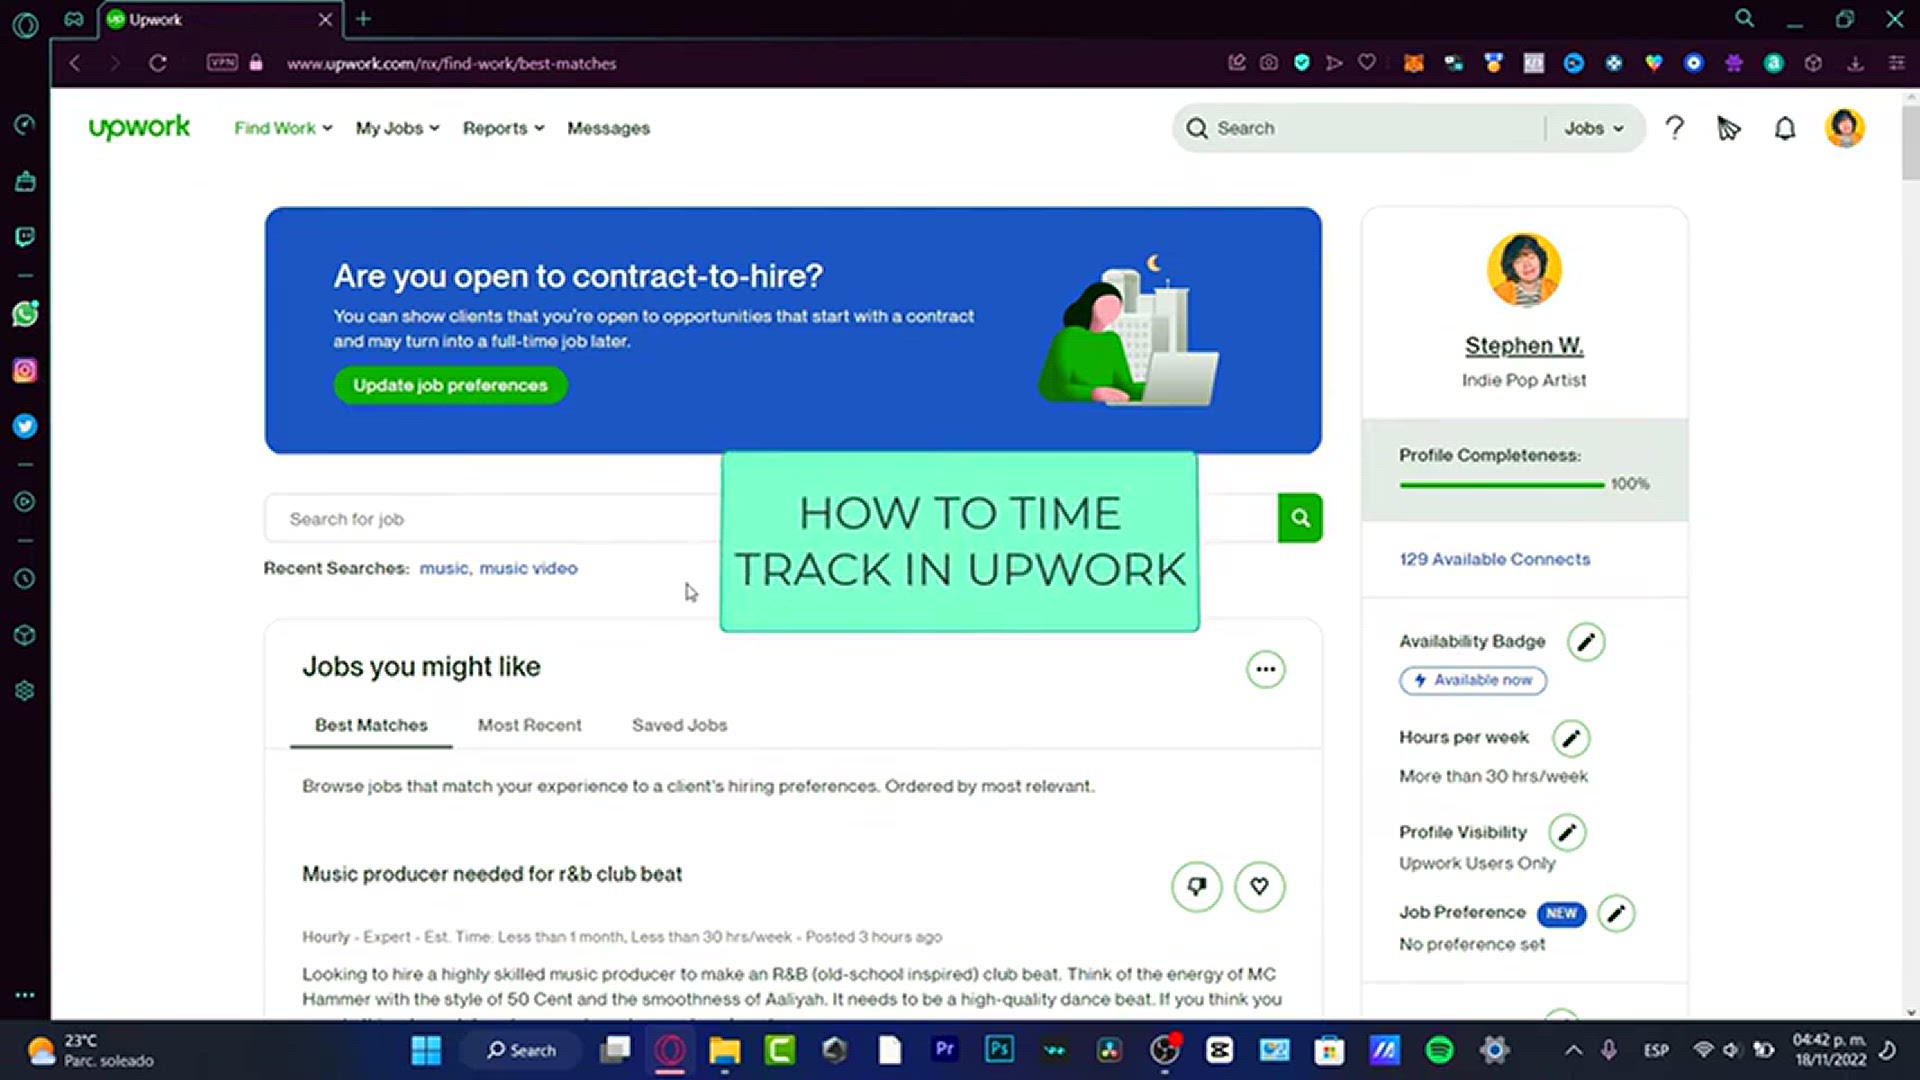Reload the page
Image resolution: width=1920 pixels, height=1080 pixels.
click(x=158, y=63)
